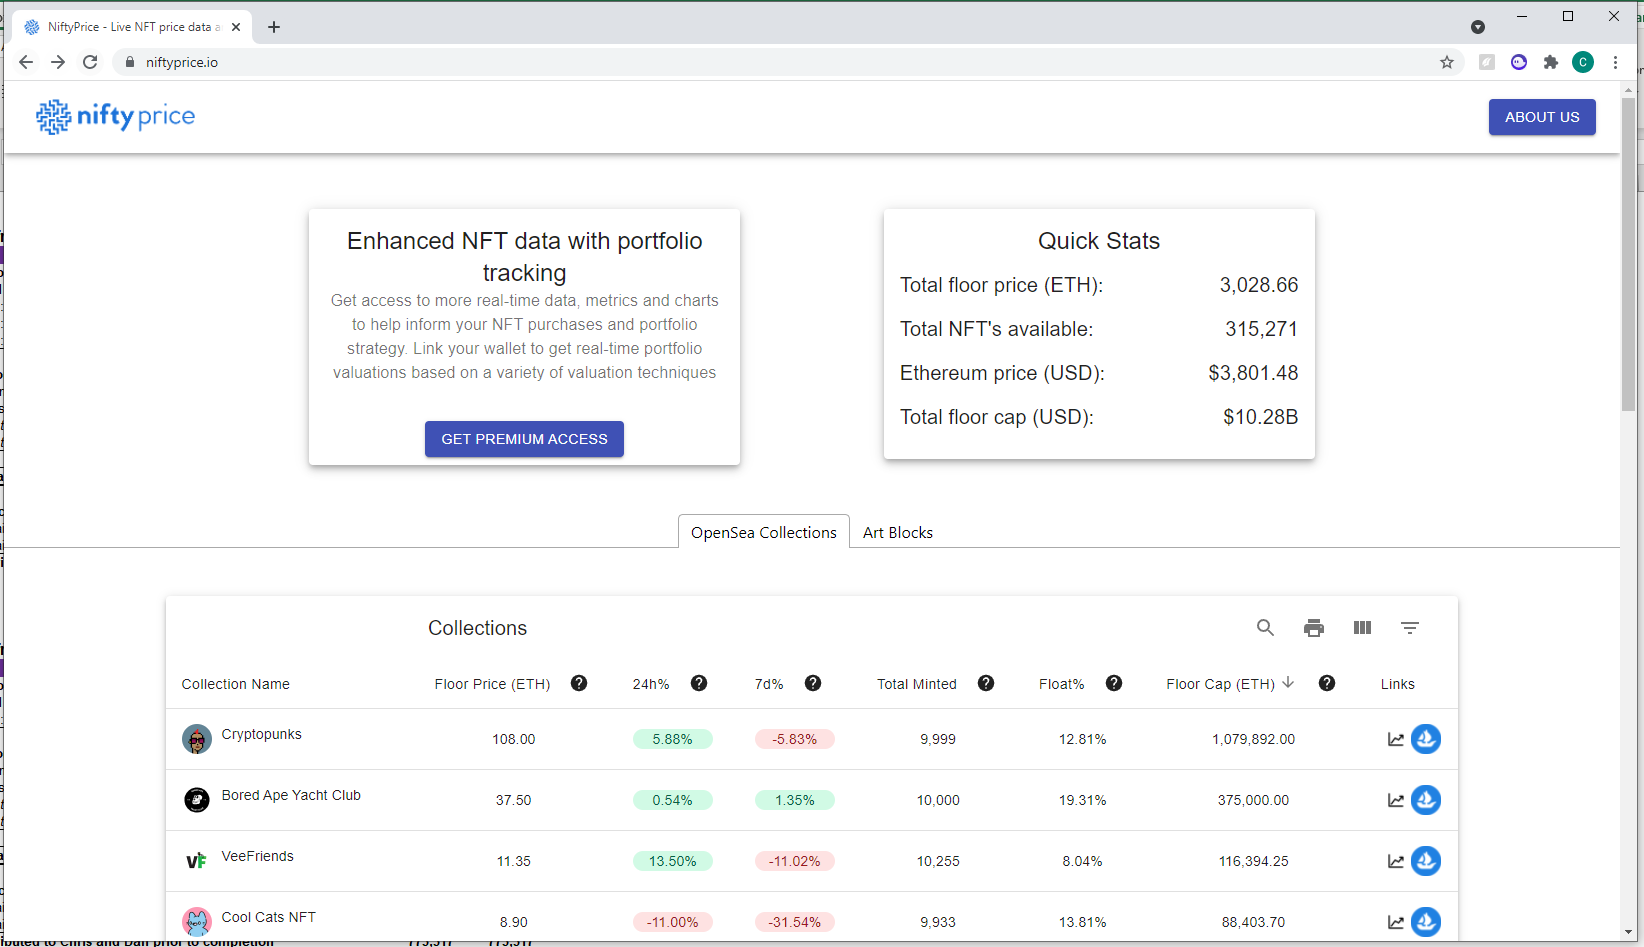Click the filter icon on Collections table
This screenshot has width=1644, height=947.
point(1410,627)
